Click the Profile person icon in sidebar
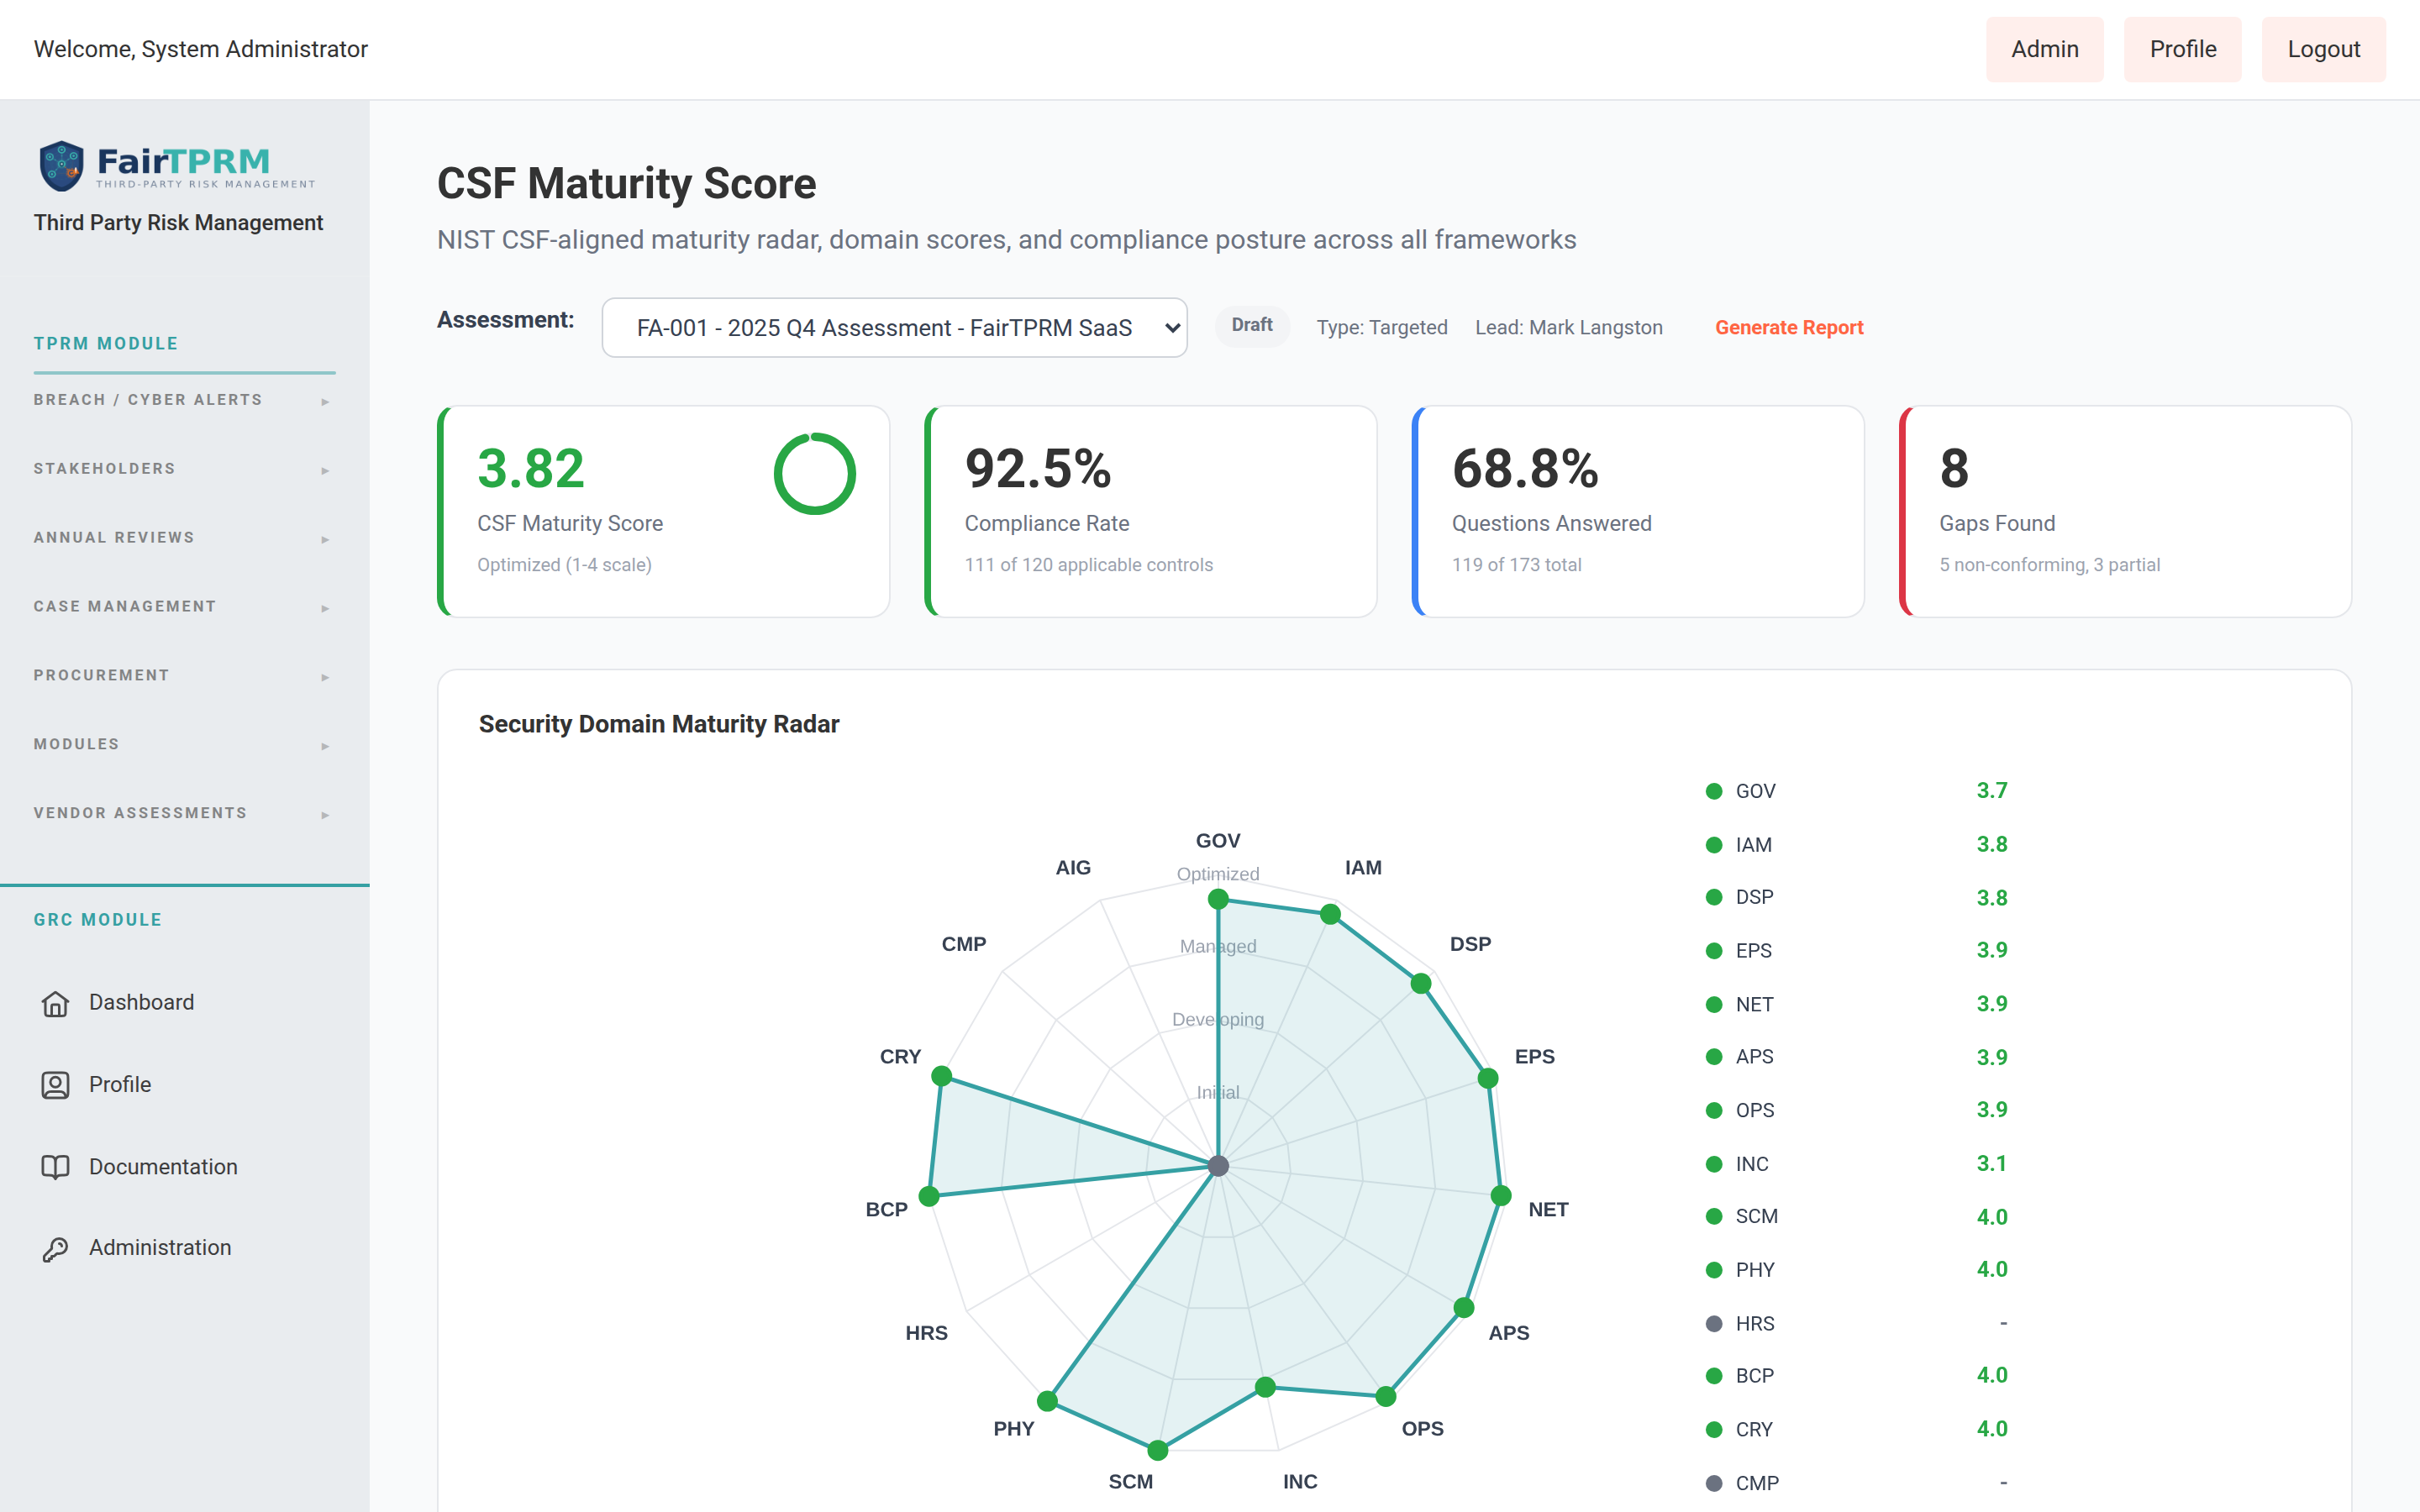This screenshot has width=2420, height=1512. (x=55, y=1085)
